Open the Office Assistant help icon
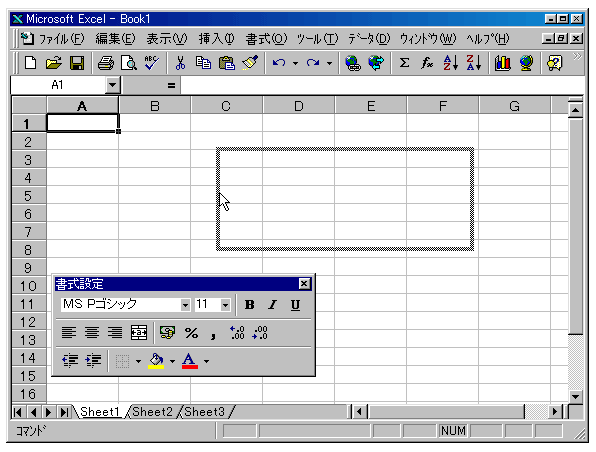Image resolution: width=596 pixels, height=452 pixels. [x=555, y=63]
